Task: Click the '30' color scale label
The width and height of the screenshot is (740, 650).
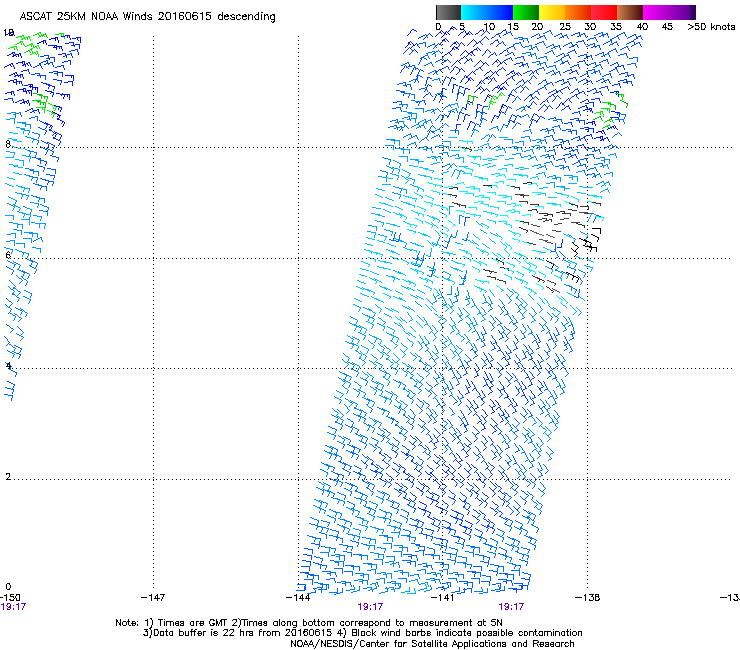Action: click(590, 27)
